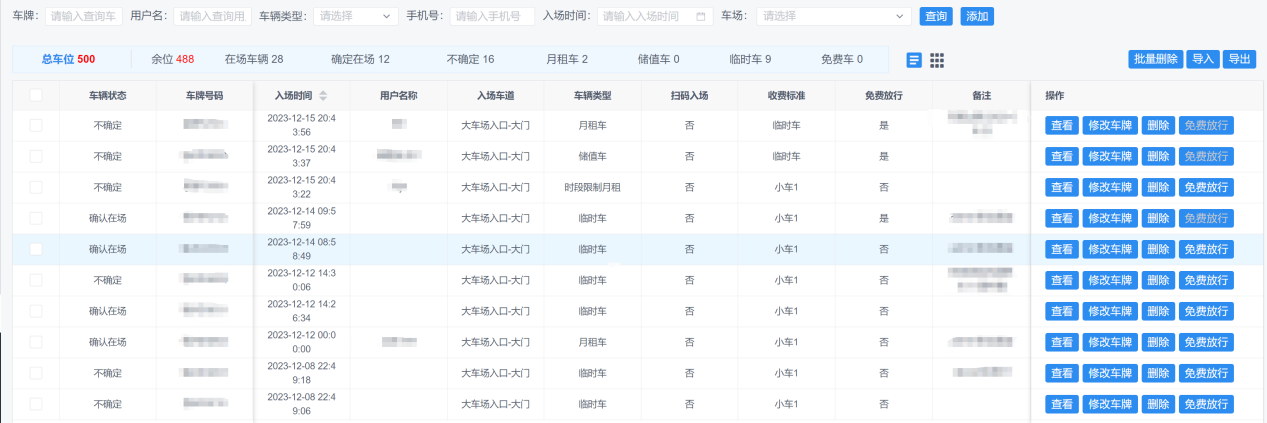
Task: Click the 导出 button
Action: pyautogui.click(x=1239, y=59)
